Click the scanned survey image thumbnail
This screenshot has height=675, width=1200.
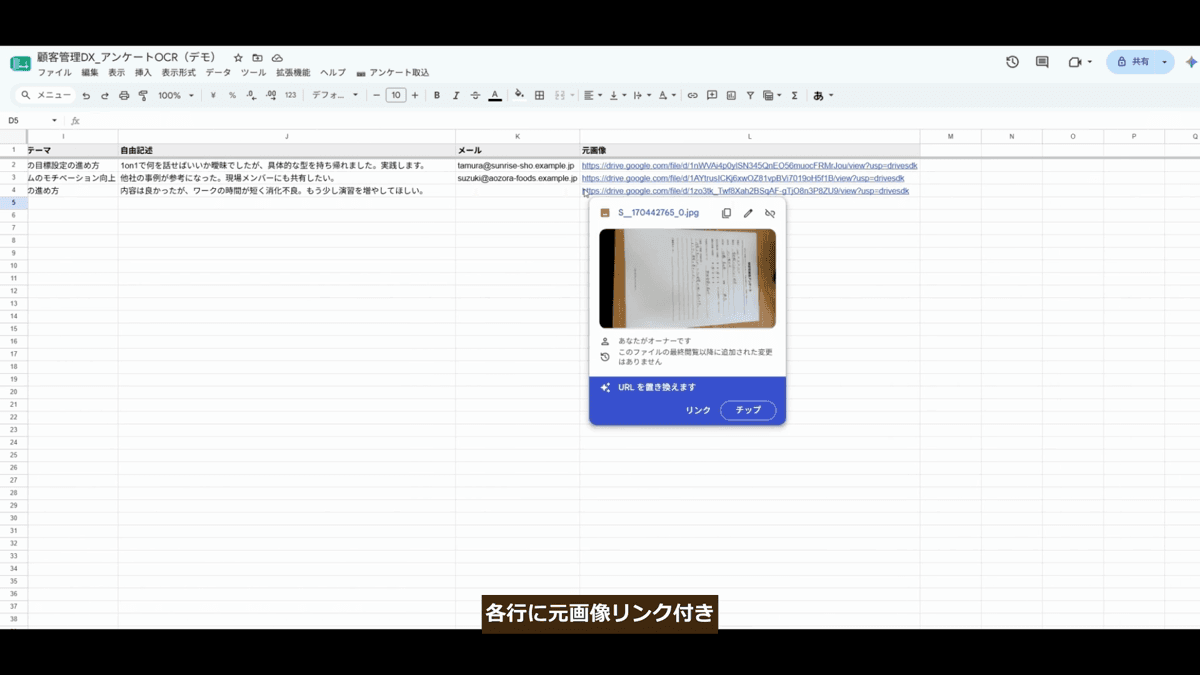click(687, 278)
